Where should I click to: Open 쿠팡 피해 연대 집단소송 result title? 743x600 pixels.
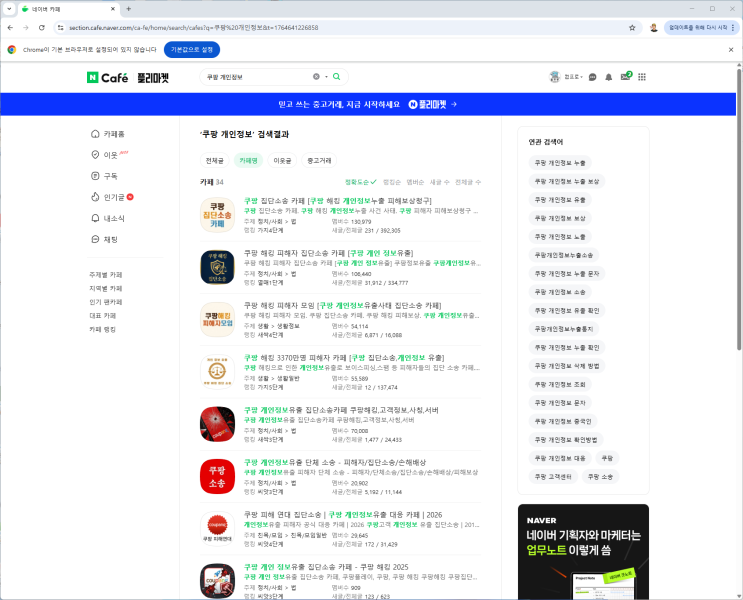click(343, 515)
